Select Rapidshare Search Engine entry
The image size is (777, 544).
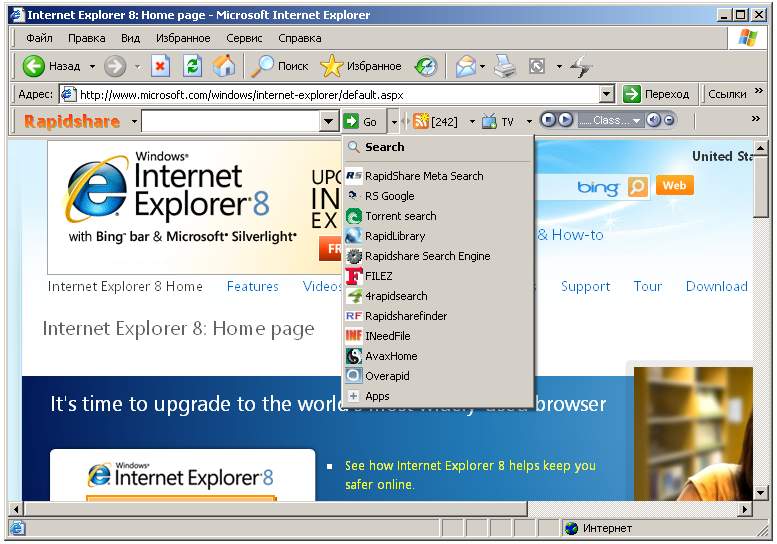(438, 256)
